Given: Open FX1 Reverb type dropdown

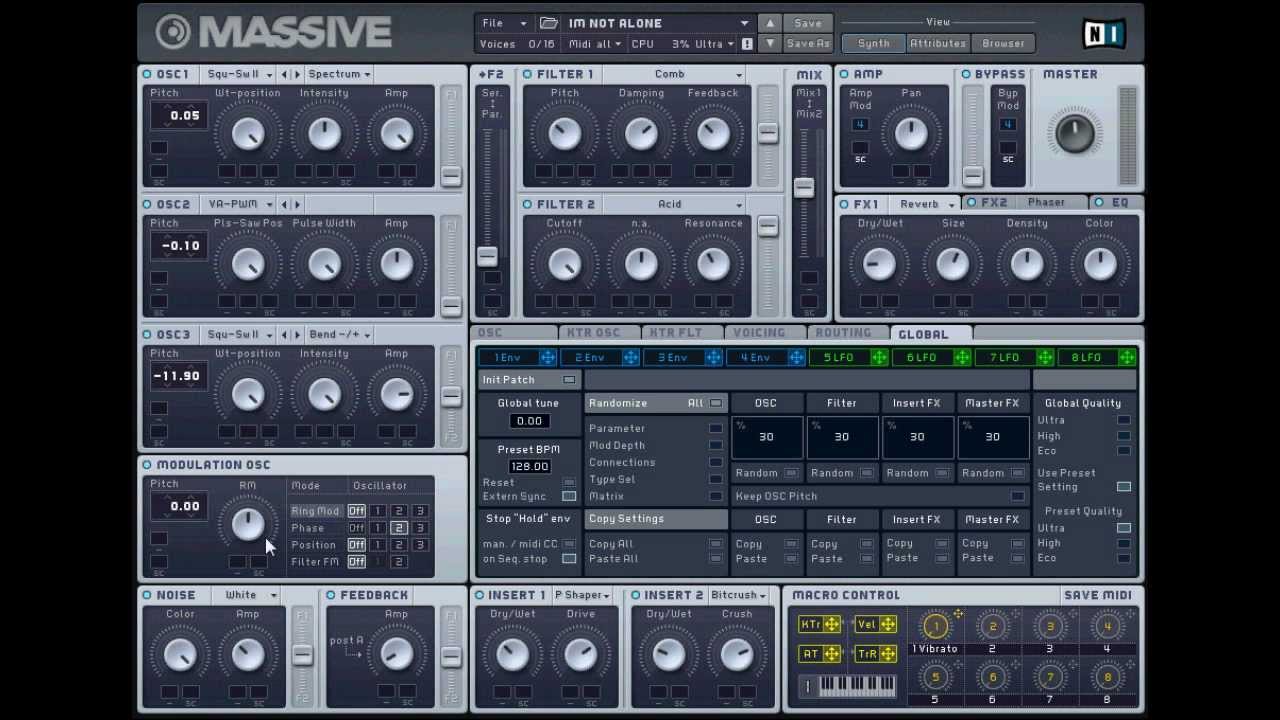Looking at the screenshot, I should coord(926,204).
